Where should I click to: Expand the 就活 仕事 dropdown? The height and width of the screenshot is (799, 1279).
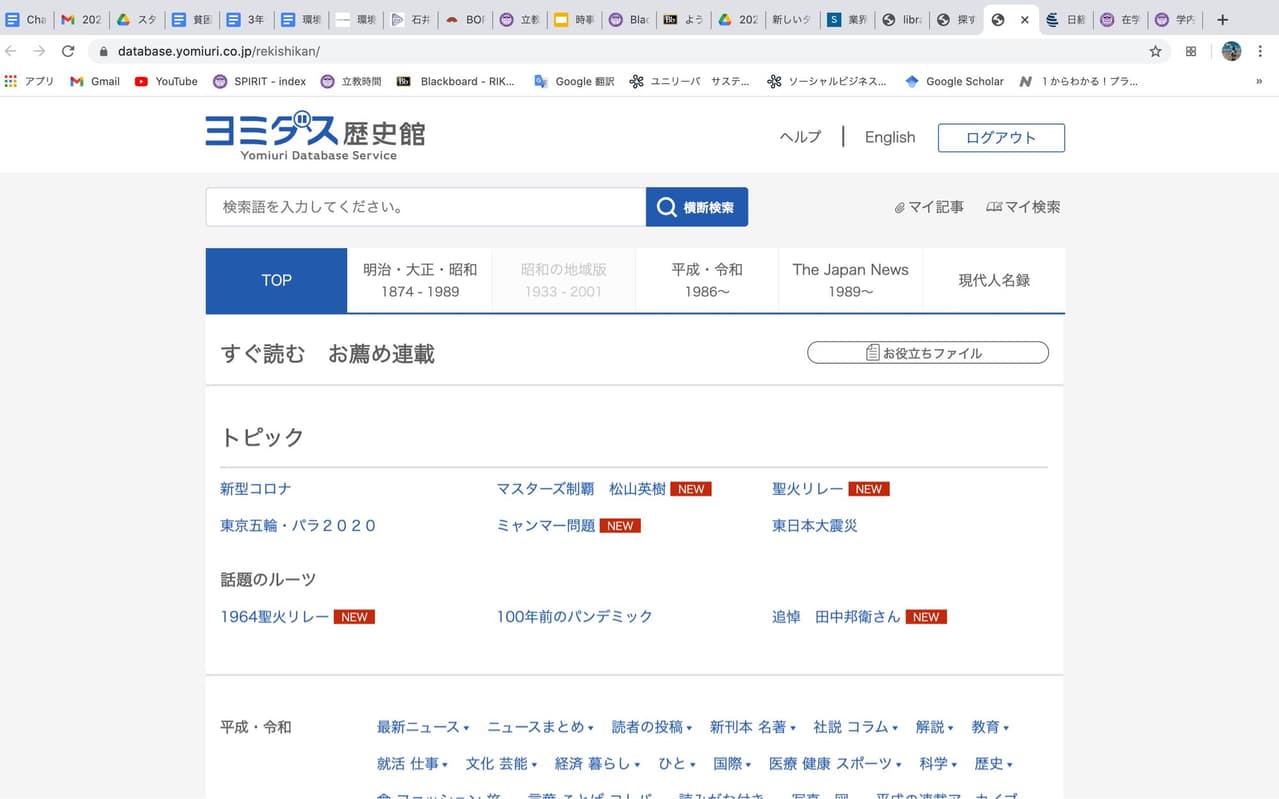[413, 764]
